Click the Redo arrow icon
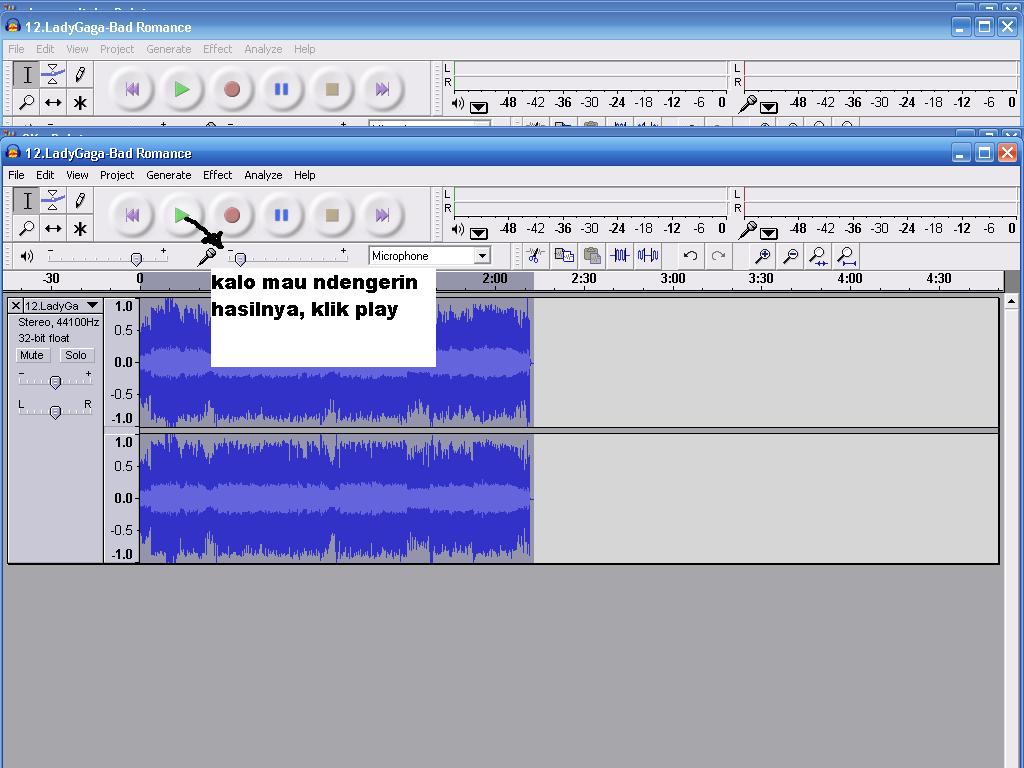This screenshot has width=1024, height=768. click(x=718, y=255)
